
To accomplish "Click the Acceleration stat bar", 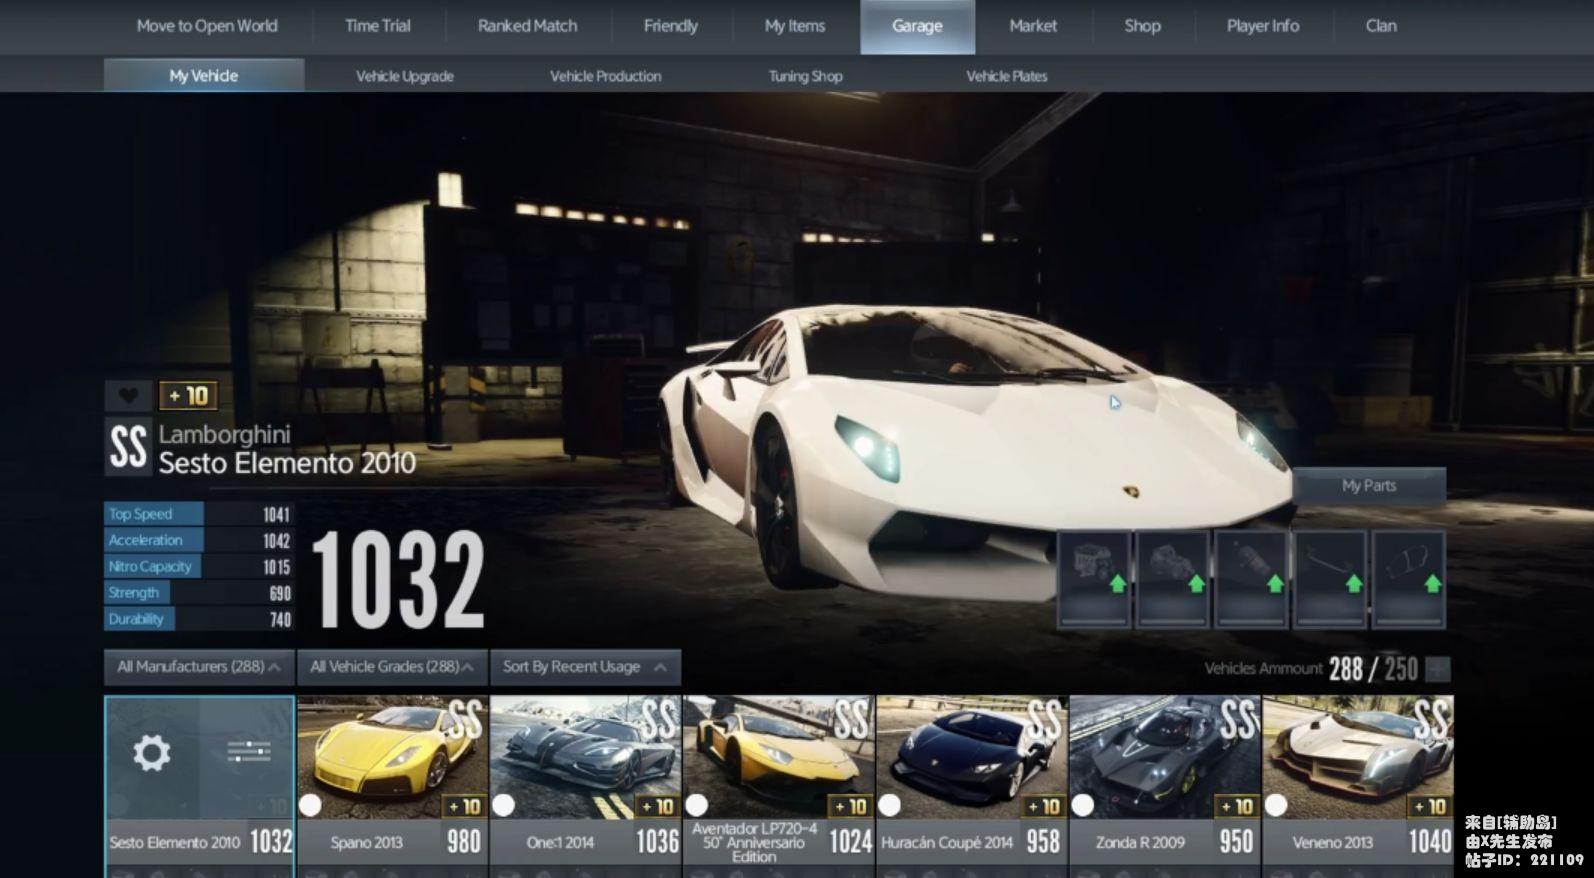I will coord(199,540).
